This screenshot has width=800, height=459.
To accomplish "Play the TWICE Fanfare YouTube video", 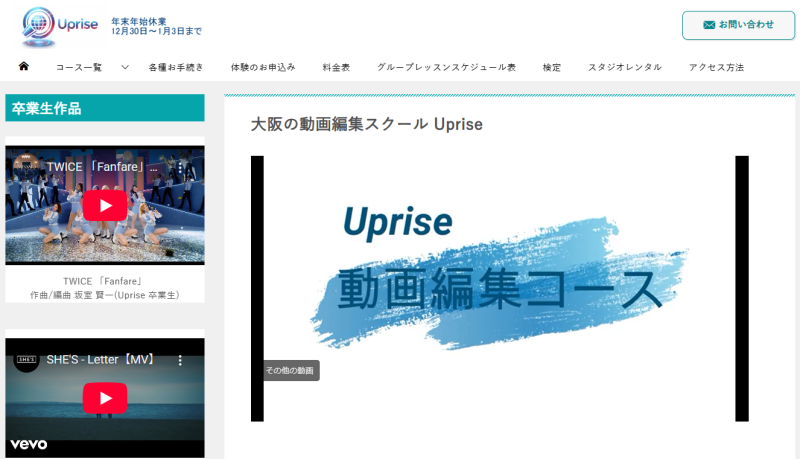I will tap(105, 206).
